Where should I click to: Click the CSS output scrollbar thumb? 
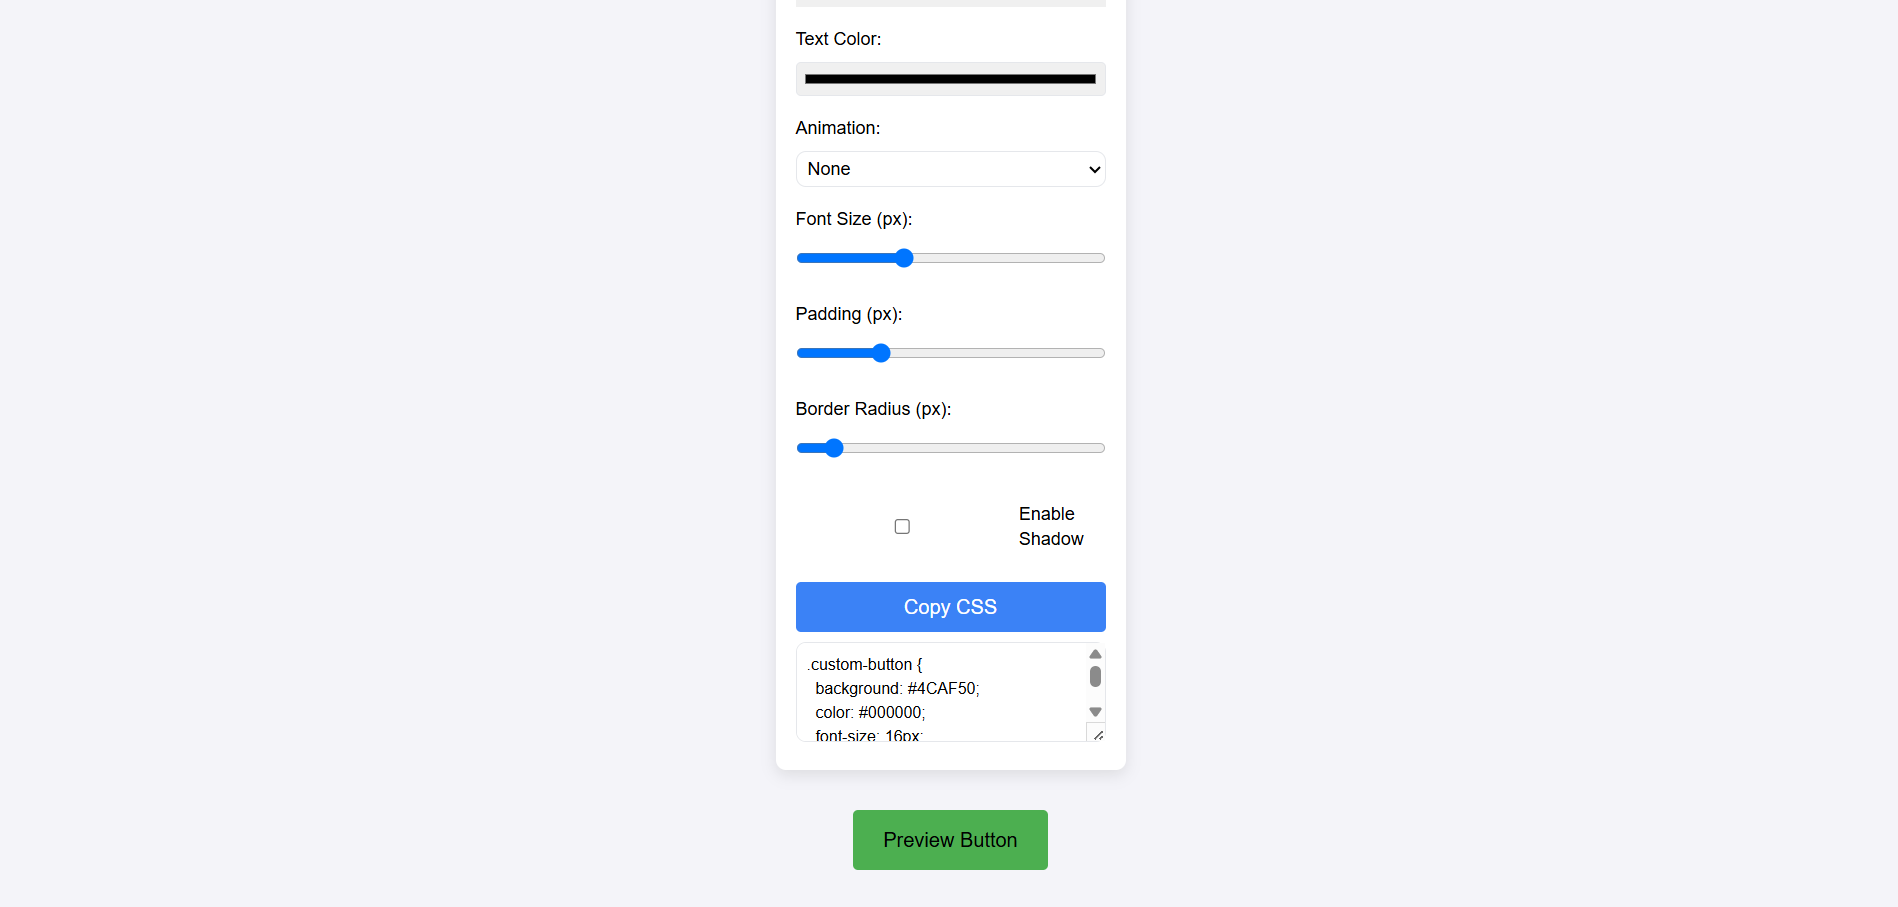coord(1095,677)
